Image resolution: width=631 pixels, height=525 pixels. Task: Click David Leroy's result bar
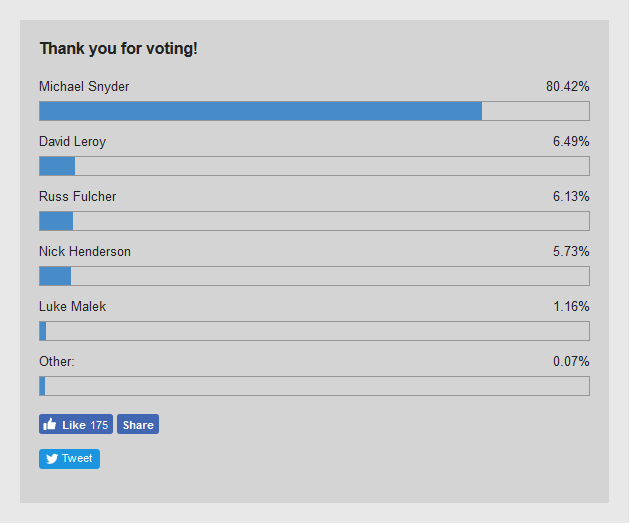pyautogui.click(x=314, y=166)
